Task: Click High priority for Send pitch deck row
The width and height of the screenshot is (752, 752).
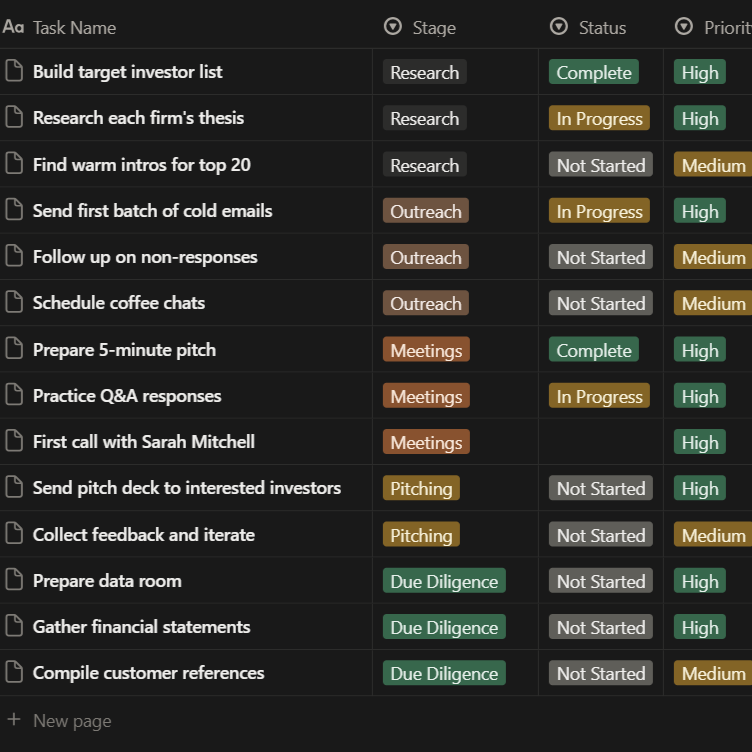Action: [700, 488]
